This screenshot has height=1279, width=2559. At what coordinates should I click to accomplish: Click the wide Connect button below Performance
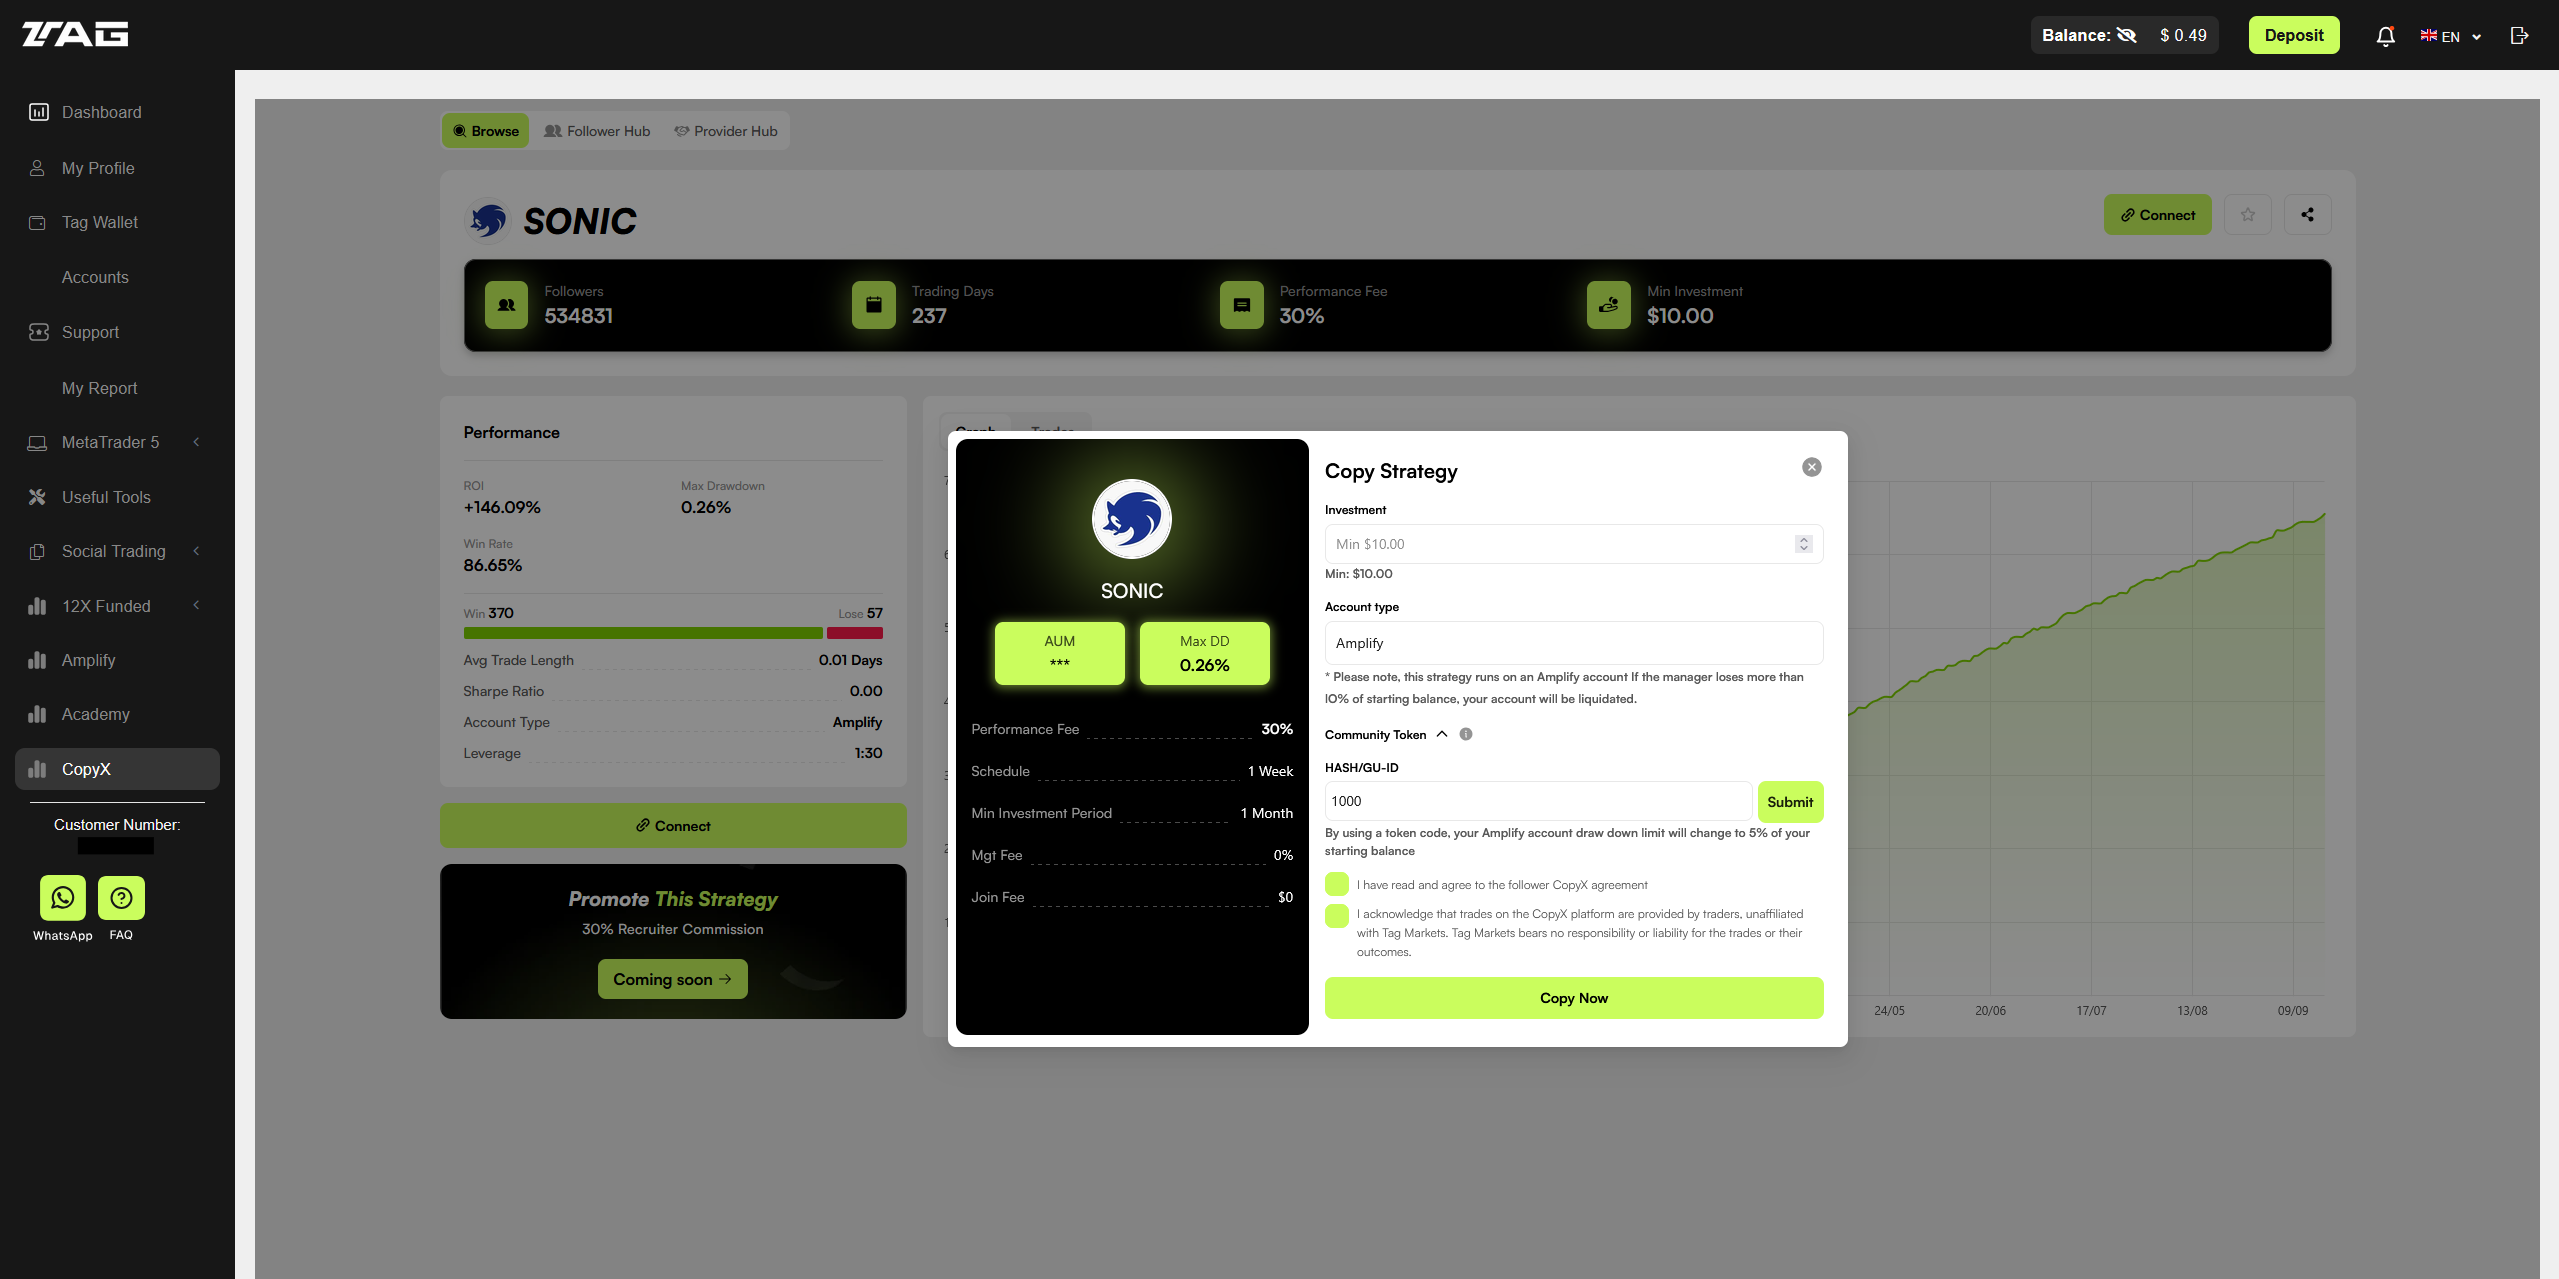tap(673, 826)
